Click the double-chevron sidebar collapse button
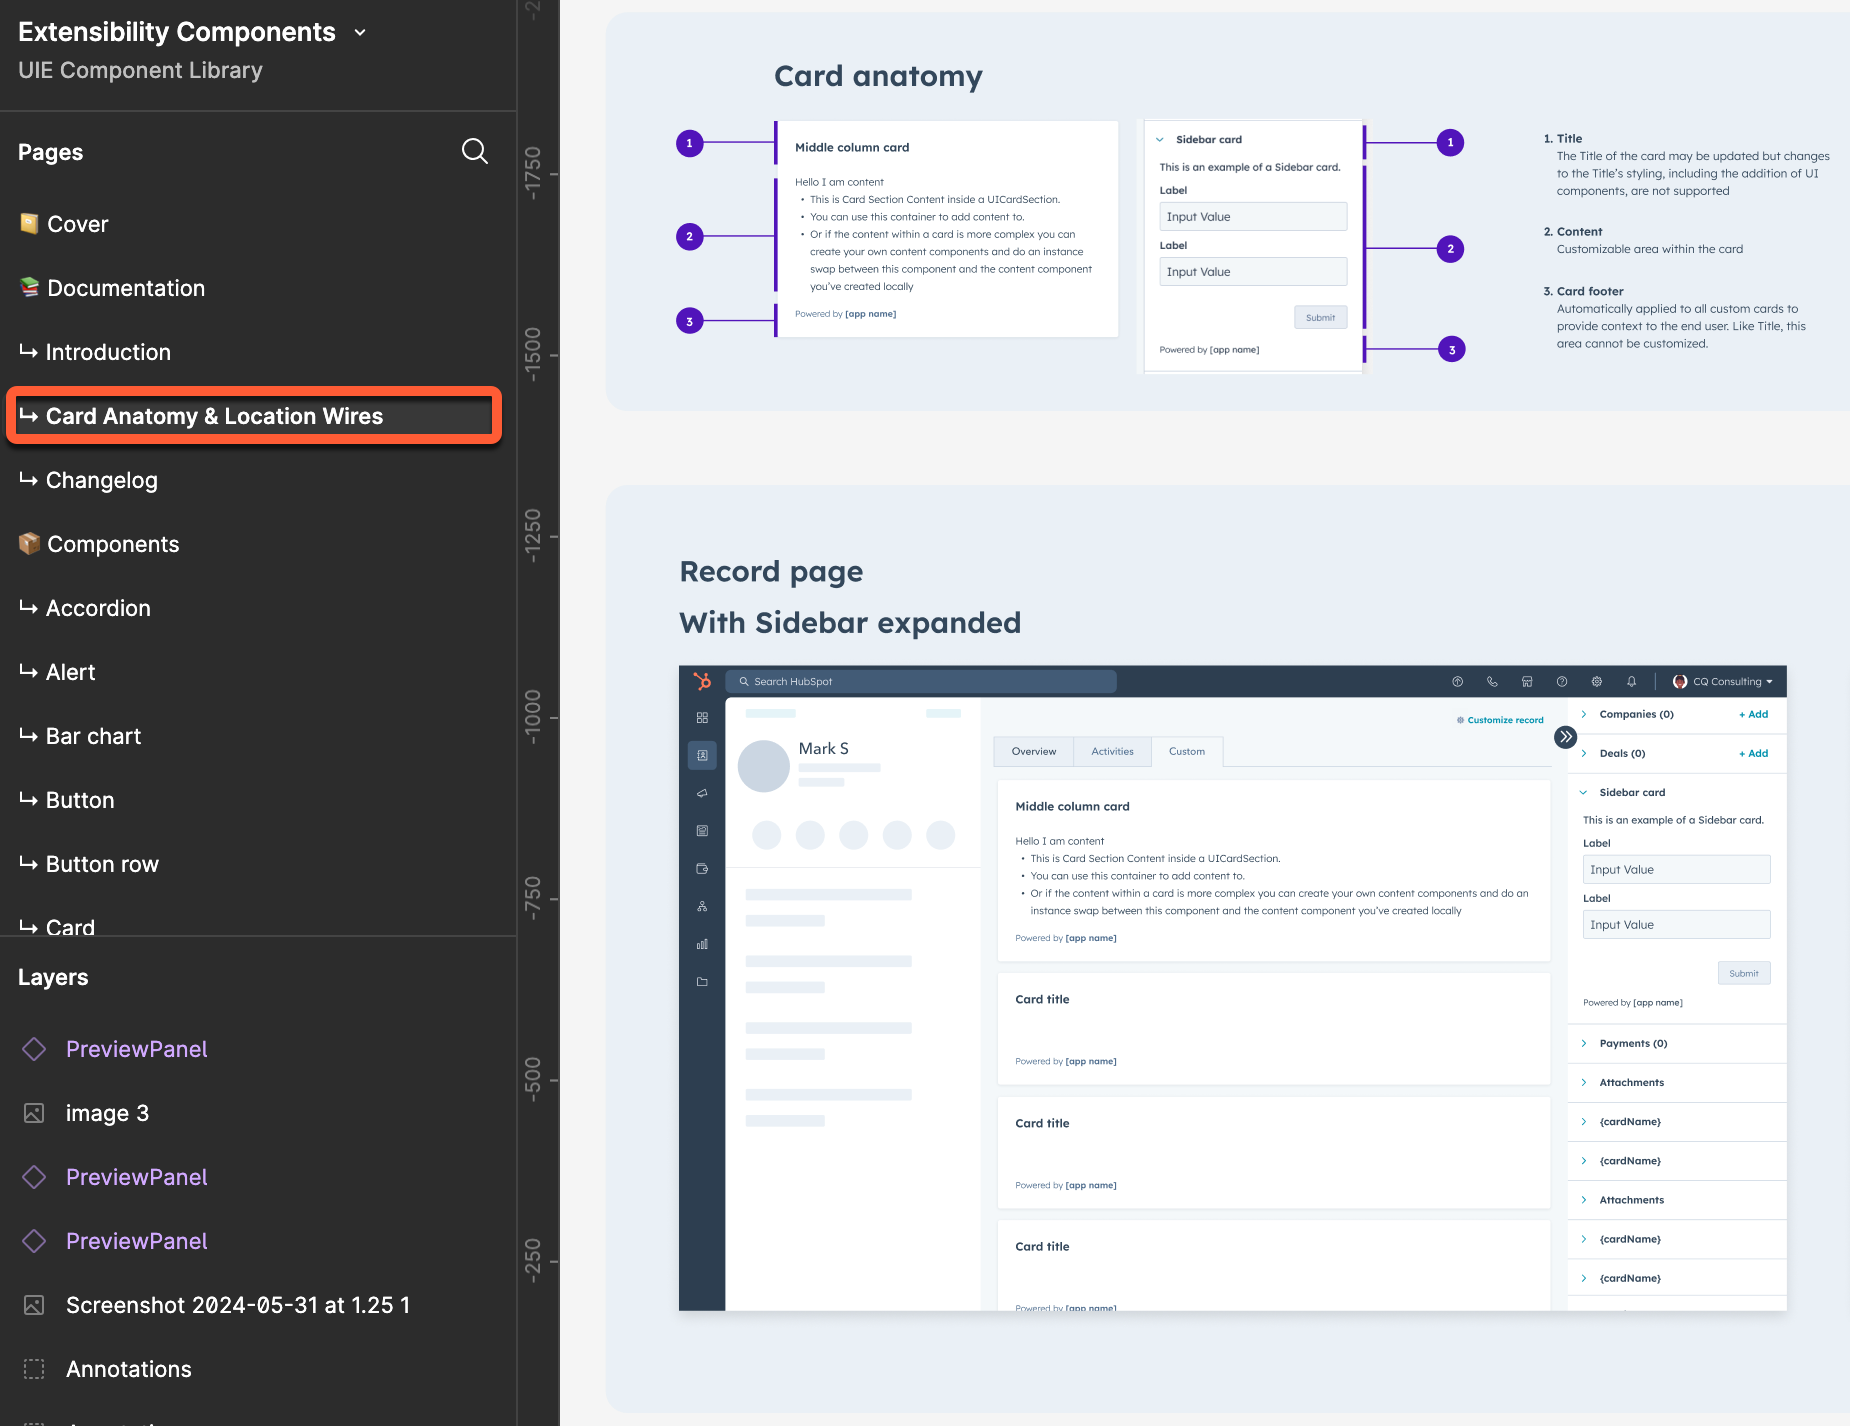Screen dimensions: 1850x1426 point(1566,737)
